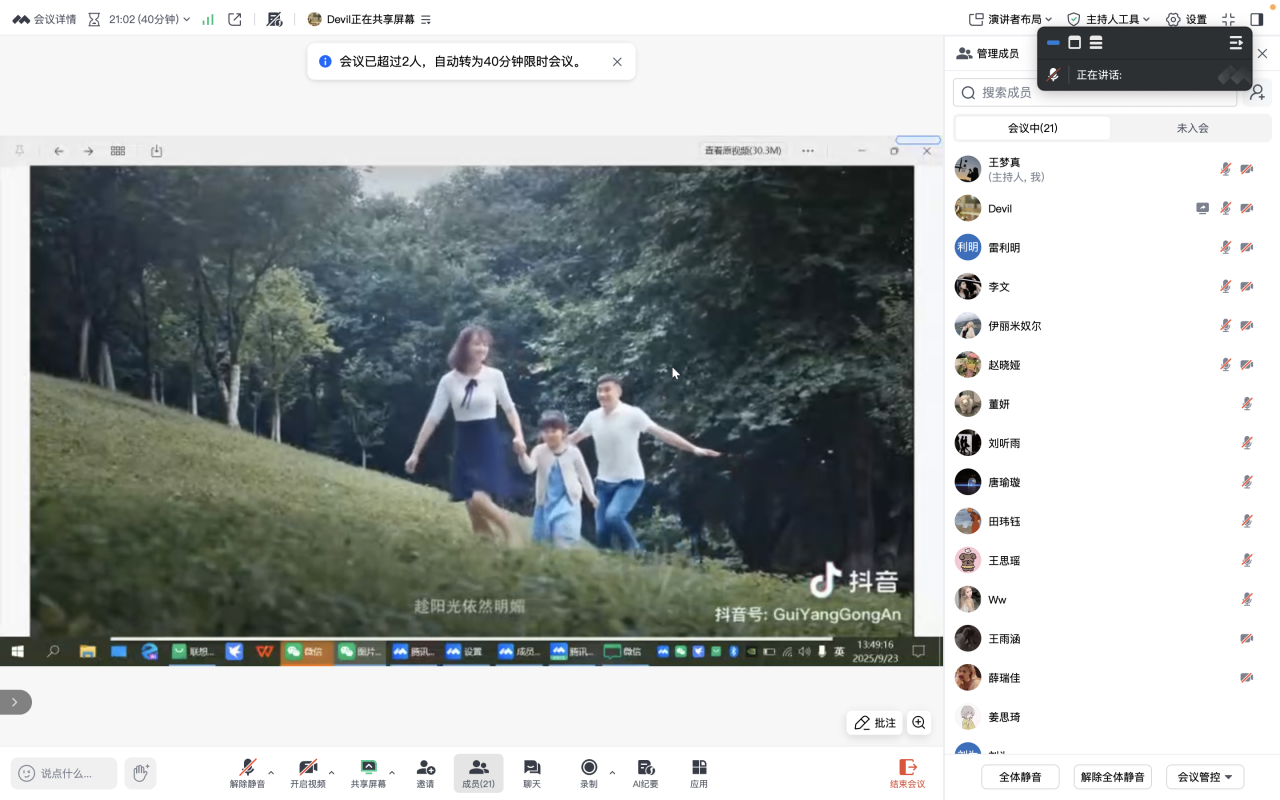
Task: Click the raise hand icon
Action: coord(141,773)
